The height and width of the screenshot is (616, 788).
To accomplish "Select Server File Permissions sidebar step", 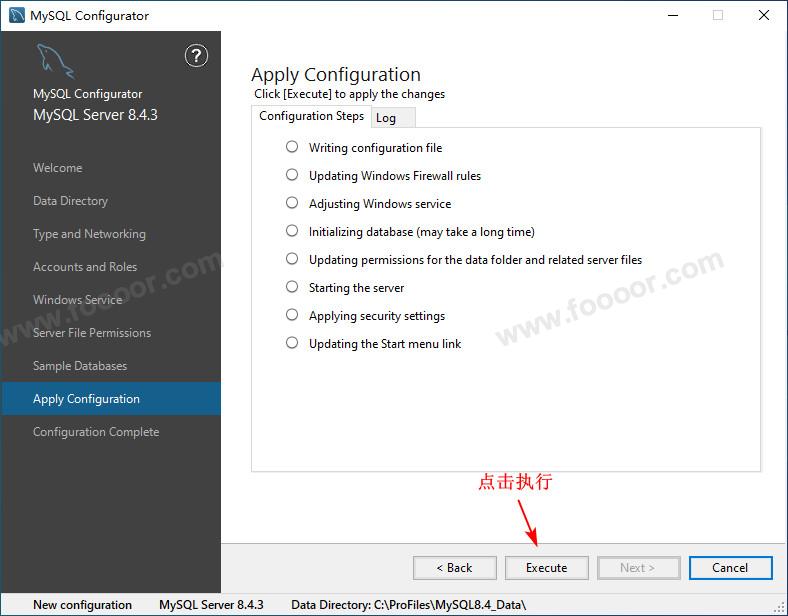I will 92,333.
